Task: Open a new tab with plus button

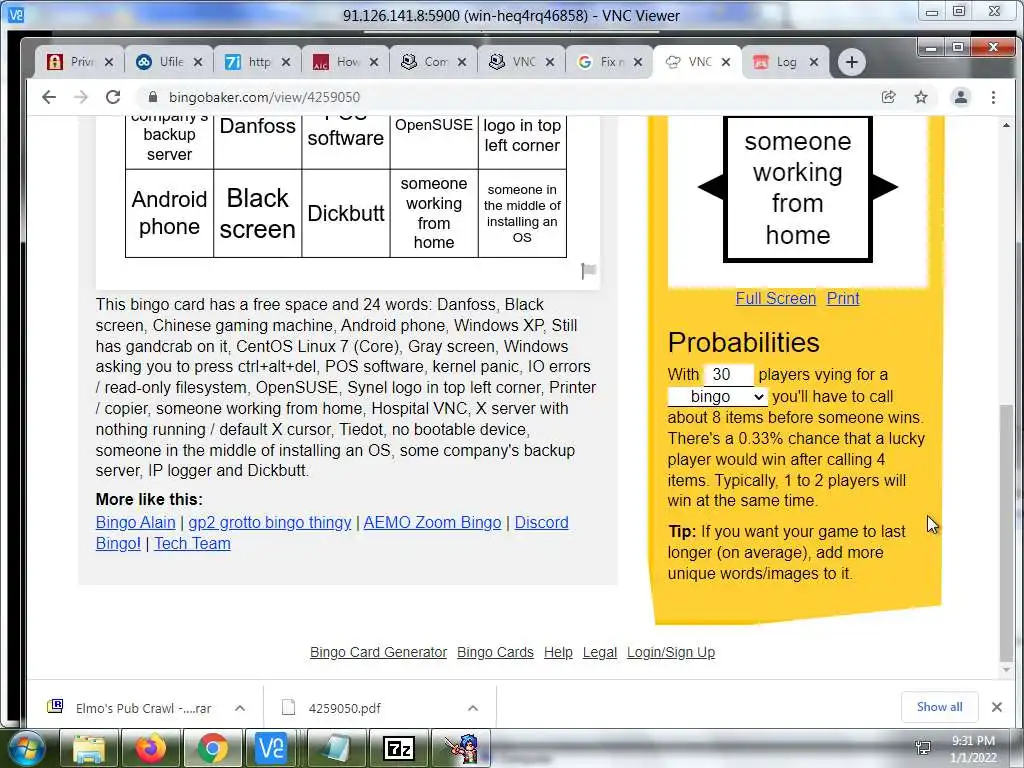Action: click(852, 62)
